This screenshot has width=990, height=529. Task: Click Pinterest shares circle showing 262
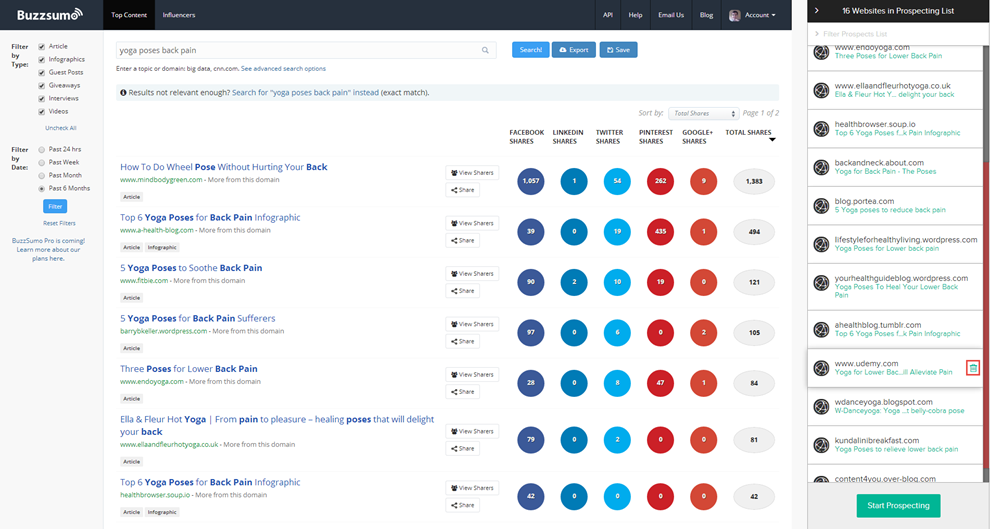660,181
